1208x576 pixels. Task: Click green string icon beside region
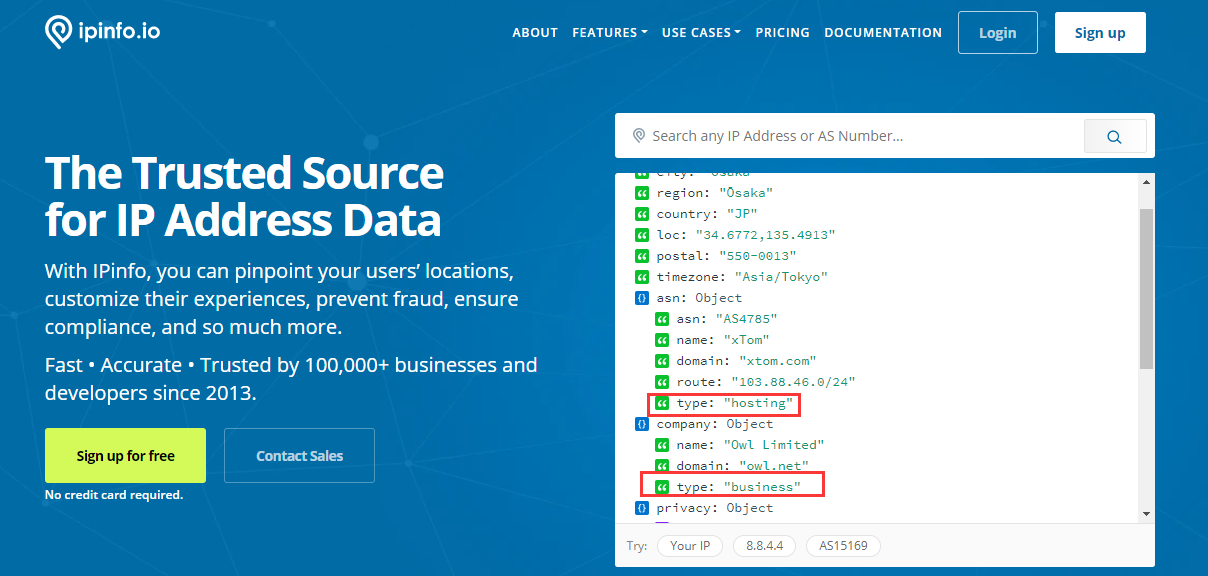point(642,193)
